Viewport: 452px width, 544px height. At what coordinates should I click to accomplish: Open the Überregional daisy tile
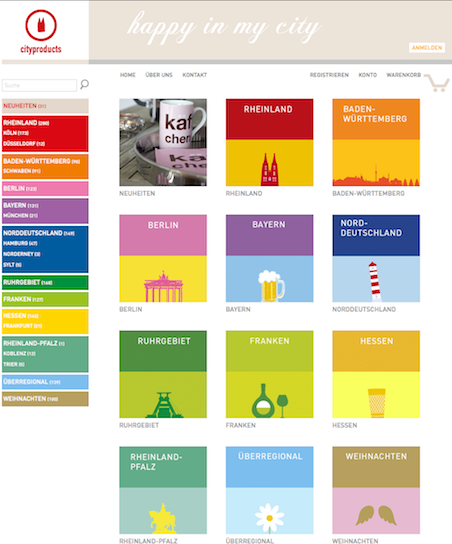(270, 490)
